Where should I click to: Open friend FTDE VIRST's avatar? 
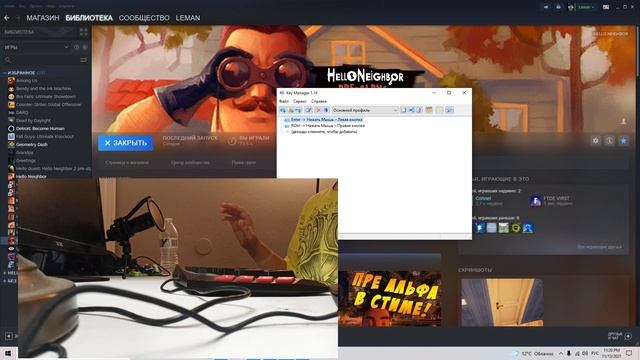536,201
